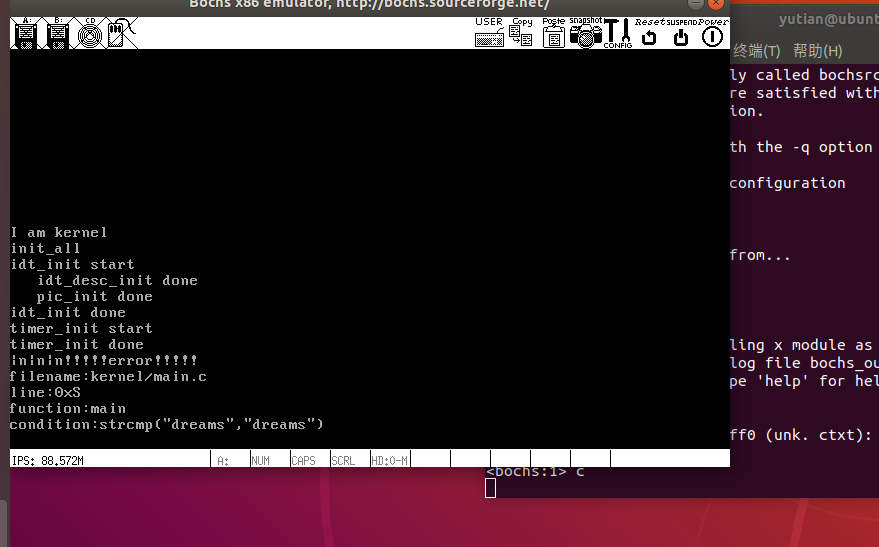
Task: Toggle the CD-ROM drive icon
Action: tap(90, 33)
